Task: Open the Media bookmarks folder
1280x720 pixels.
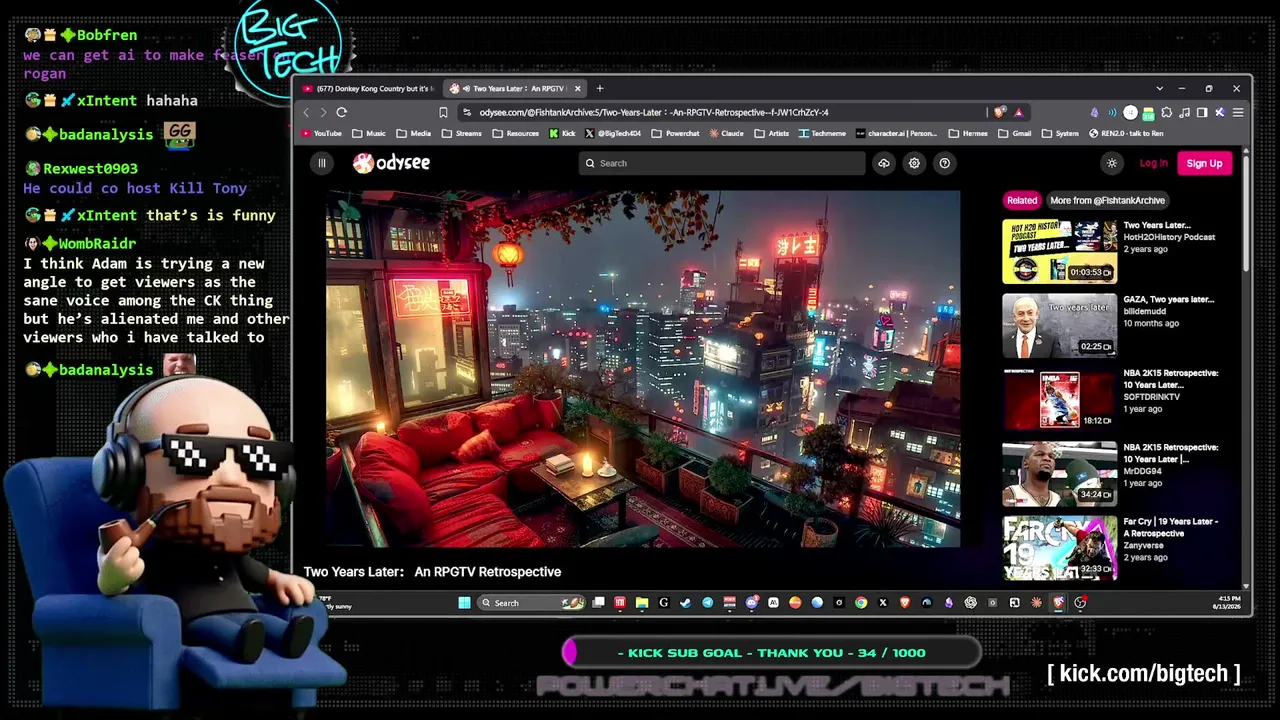Action: click(414, 133)
